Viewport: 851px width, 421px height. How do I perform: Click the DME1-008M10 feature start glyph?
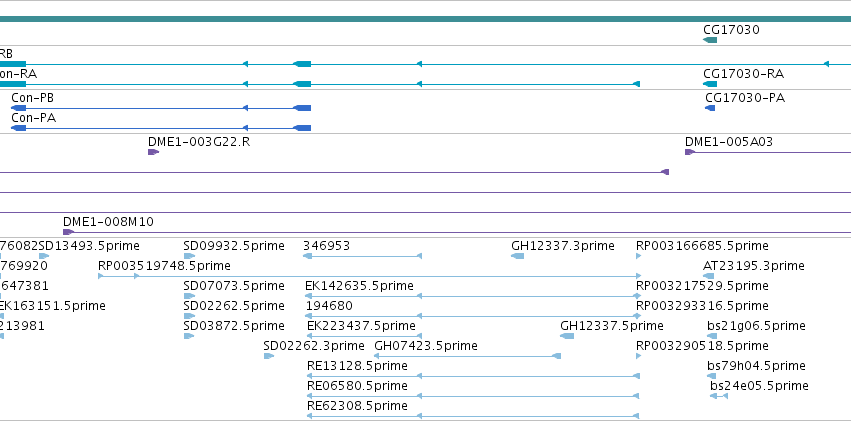click(68, 232)
